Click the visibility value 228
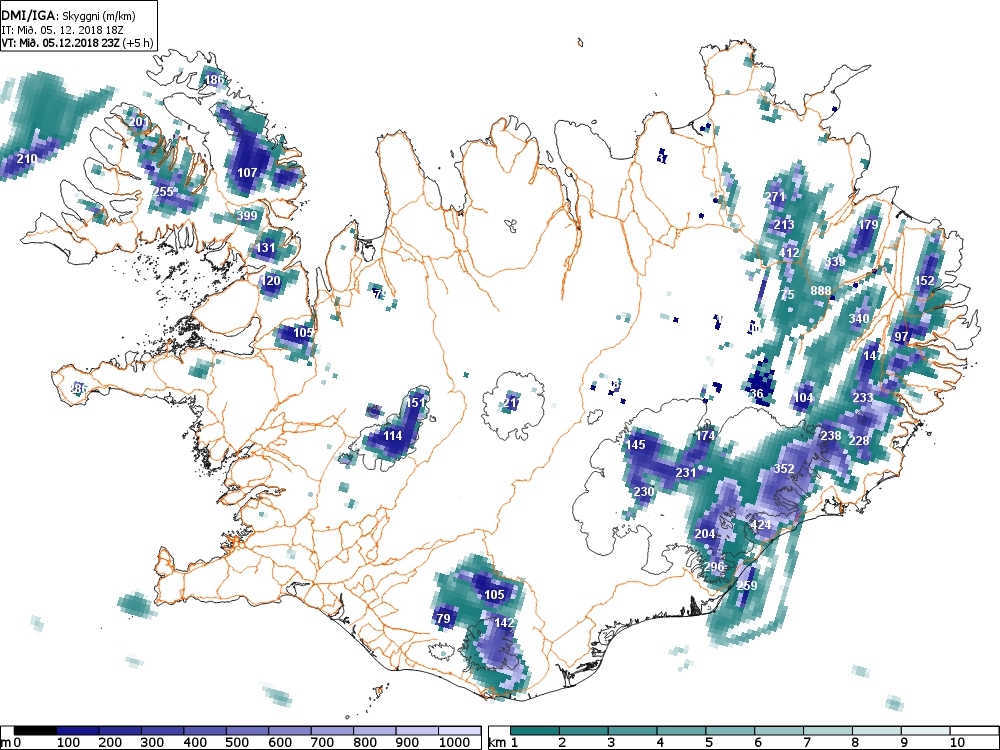Viewport: 1000px width, 750px height. 859,440
